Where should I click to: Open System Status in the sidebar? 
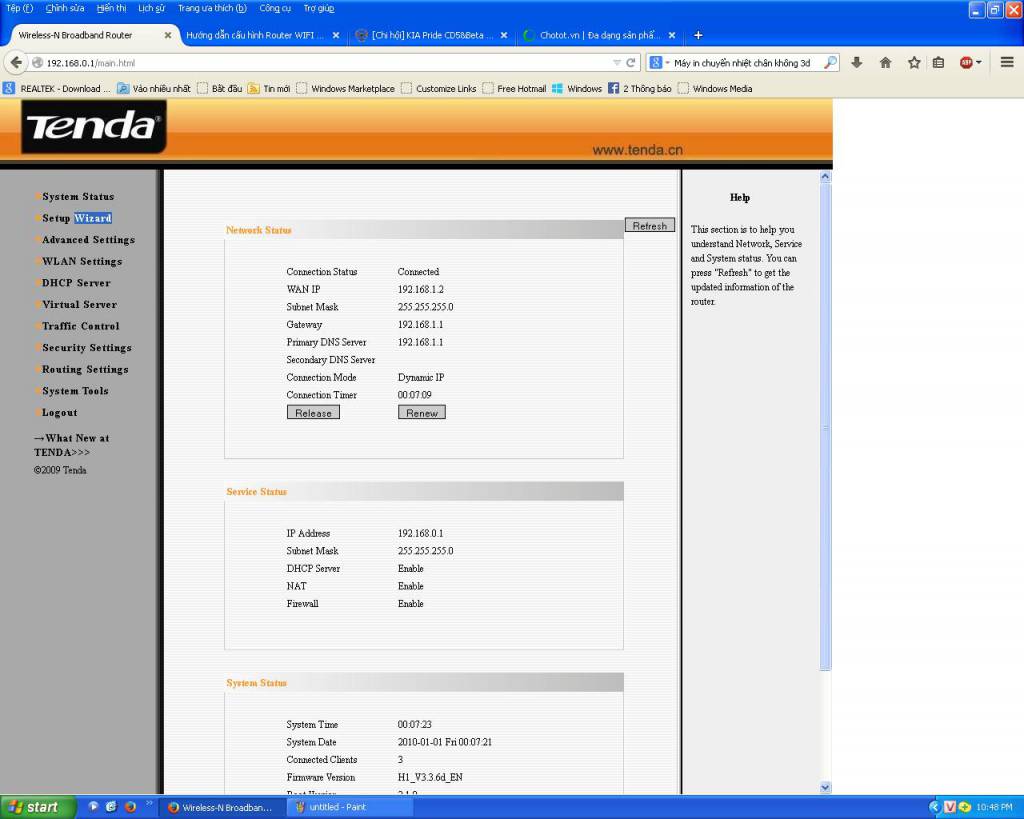[78, 197]
